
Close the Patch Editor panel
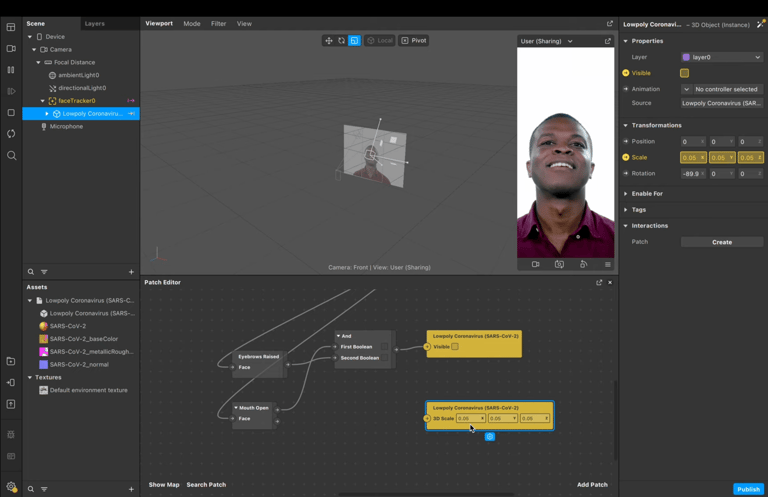point(610,283)
